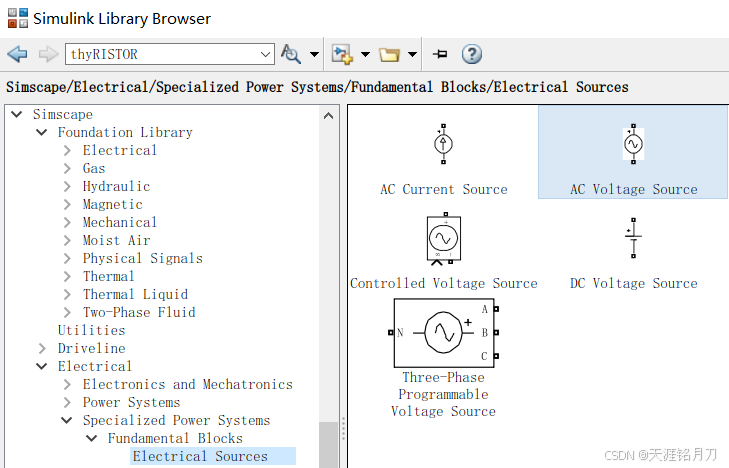Click the AC Voltage Source label
This screenshot has height=468, width=729.
(x=634, y=190)
